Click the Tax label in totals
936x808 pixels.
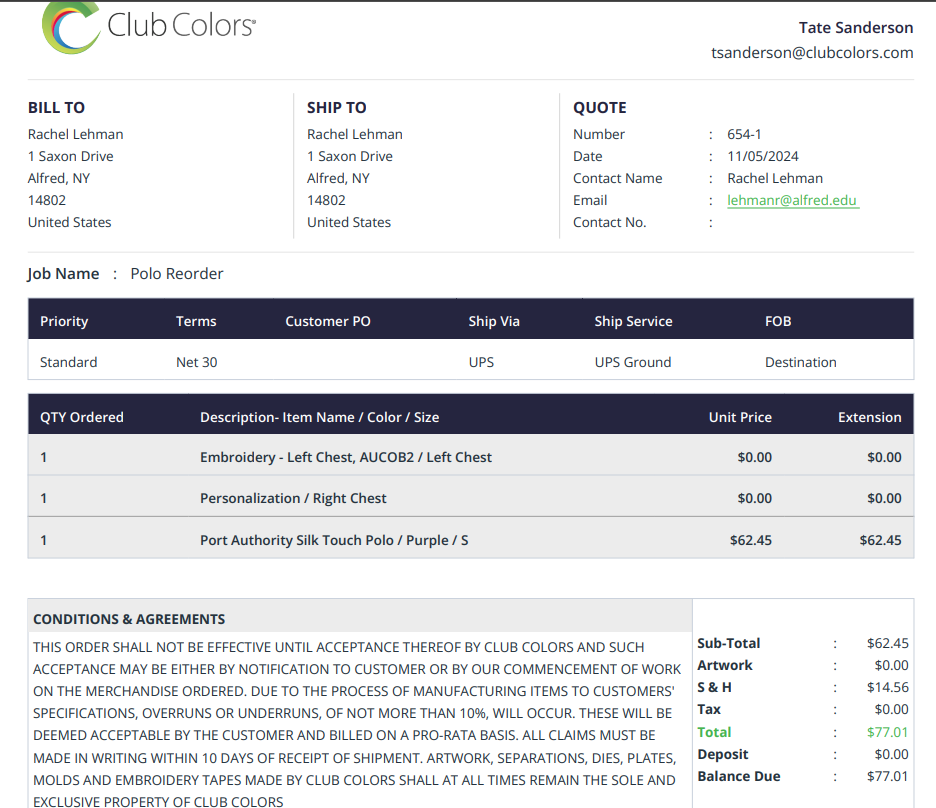tap(709, 710)
